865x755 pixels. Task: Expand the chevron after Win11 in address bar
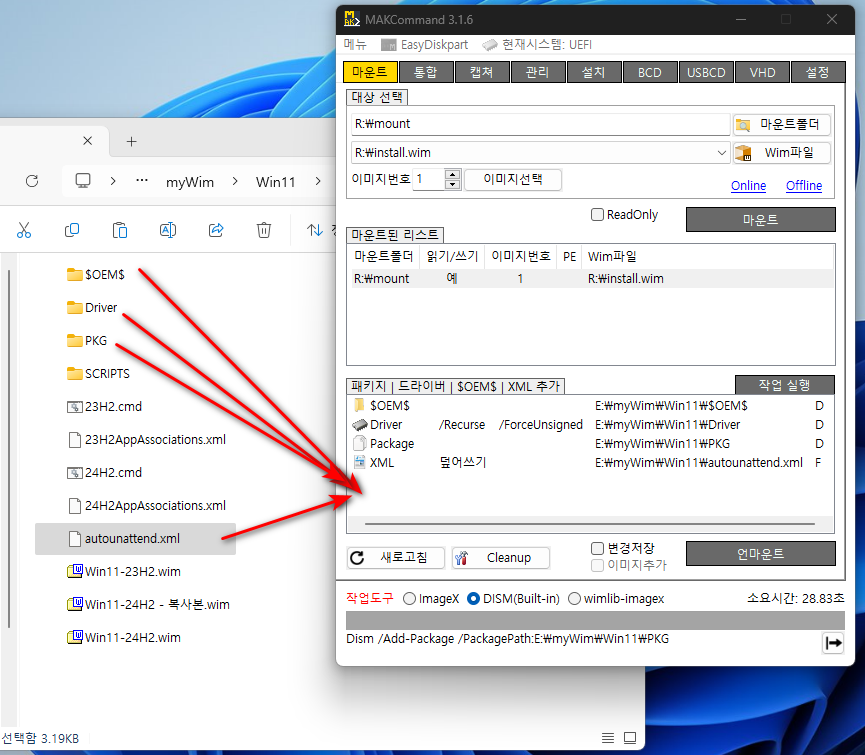318,181
